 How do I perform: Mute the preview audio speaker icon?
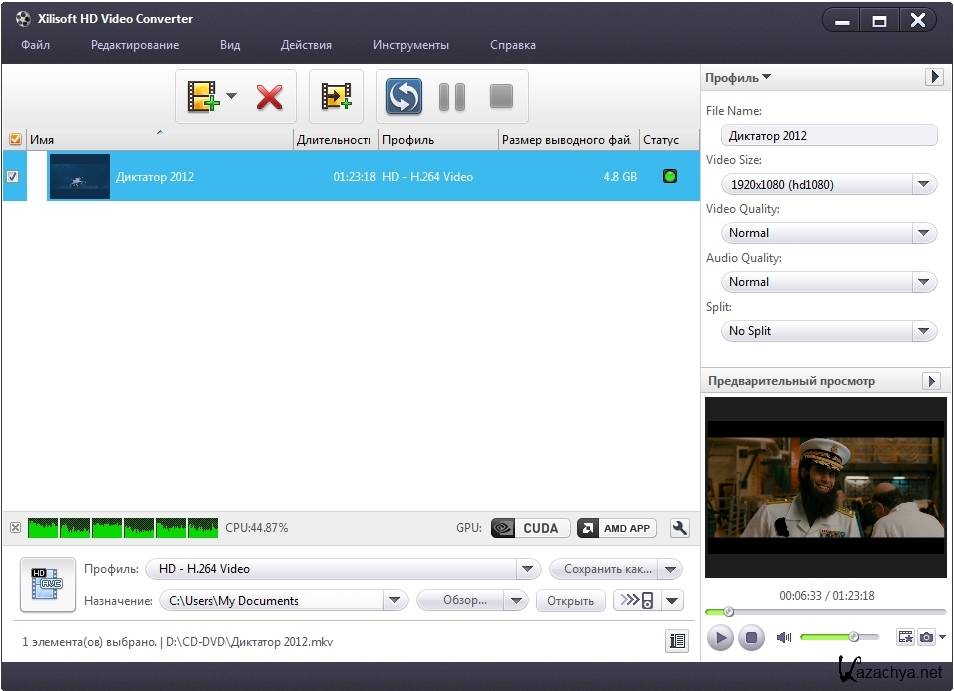[x=784, y=637]
